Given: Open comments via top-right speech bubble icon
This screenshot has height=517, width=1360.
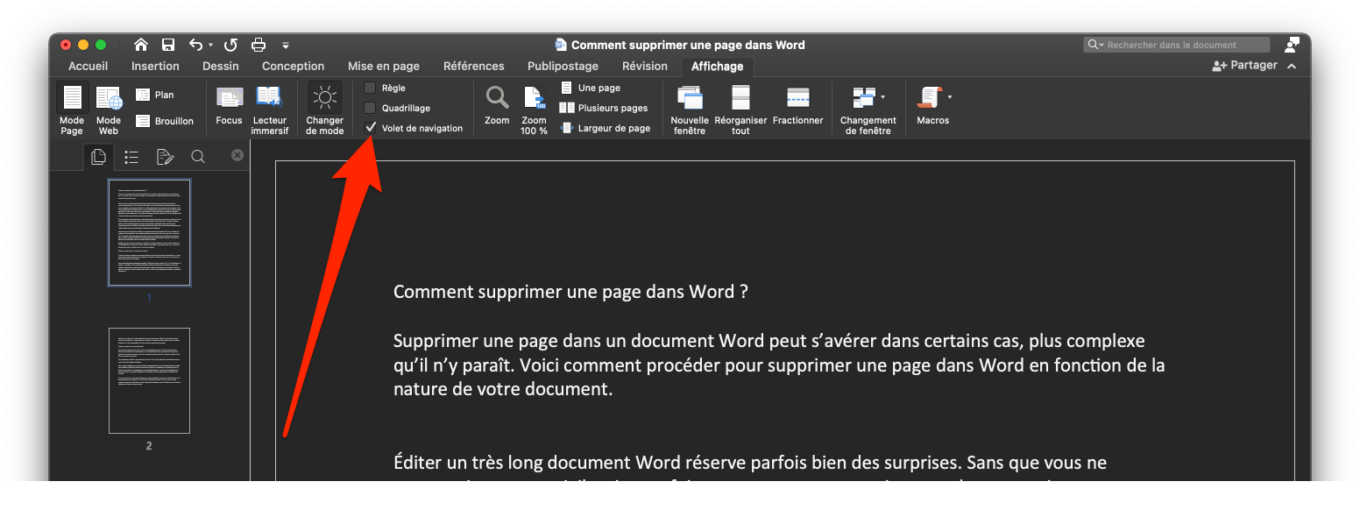Looking at the screenshot, I should [1293, 45].
